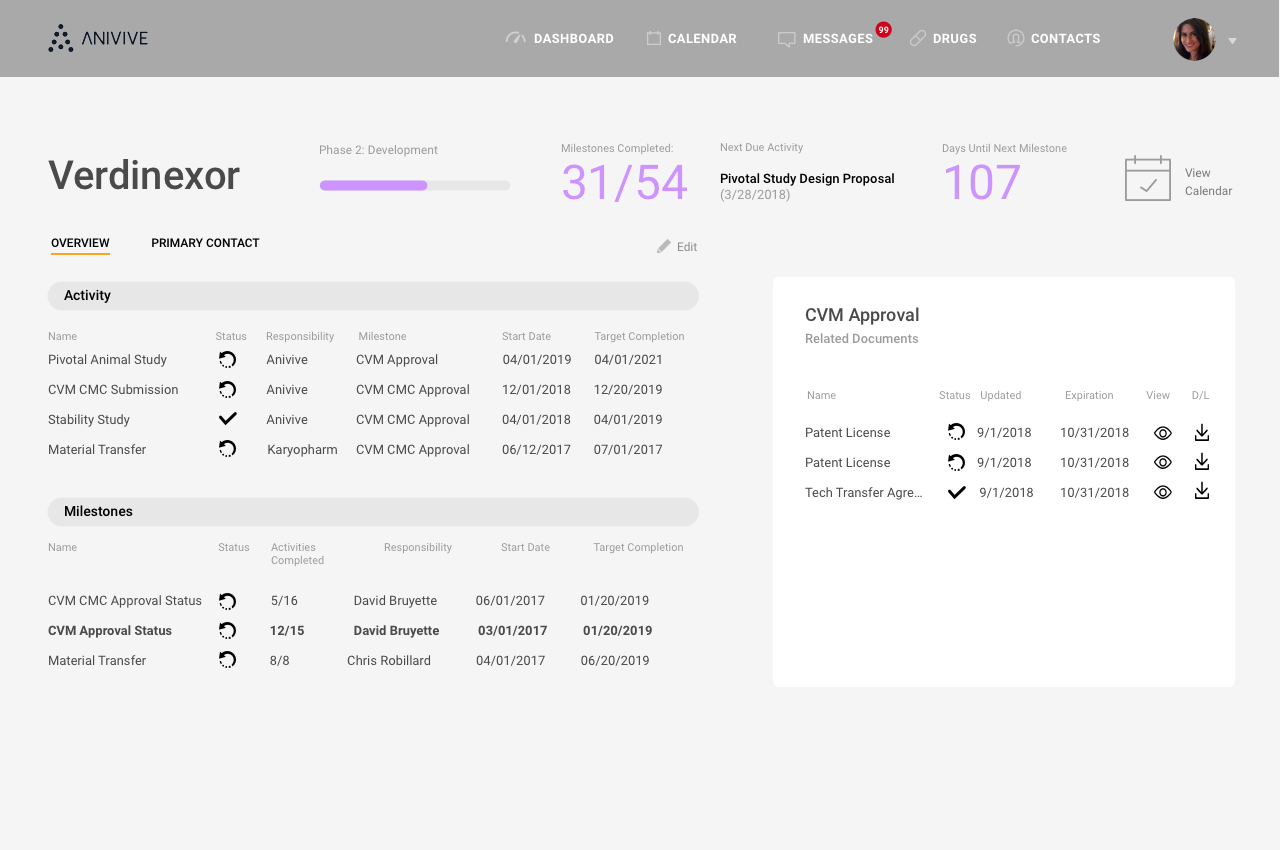Expand the user profile dropdown arrow

[x=1233, y=41]
